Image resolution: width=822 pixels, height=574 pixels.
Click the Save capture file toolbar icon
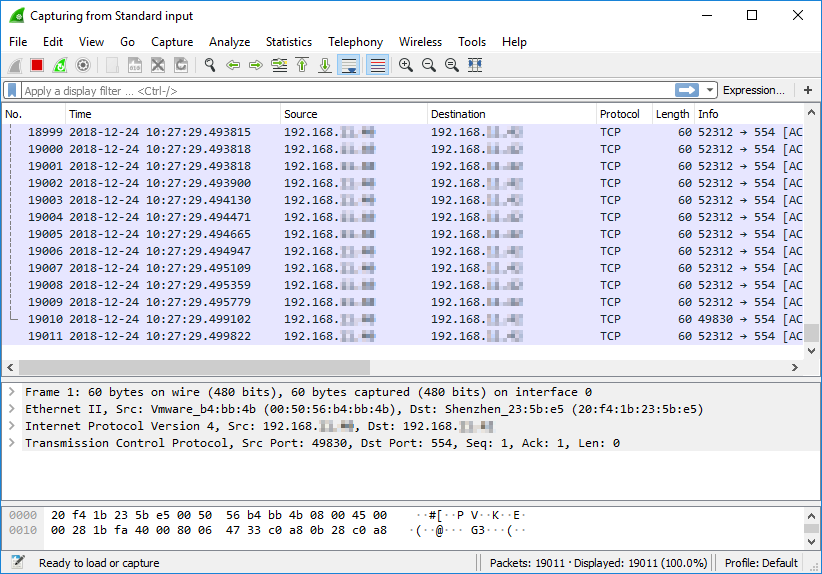tap(135, 66)
